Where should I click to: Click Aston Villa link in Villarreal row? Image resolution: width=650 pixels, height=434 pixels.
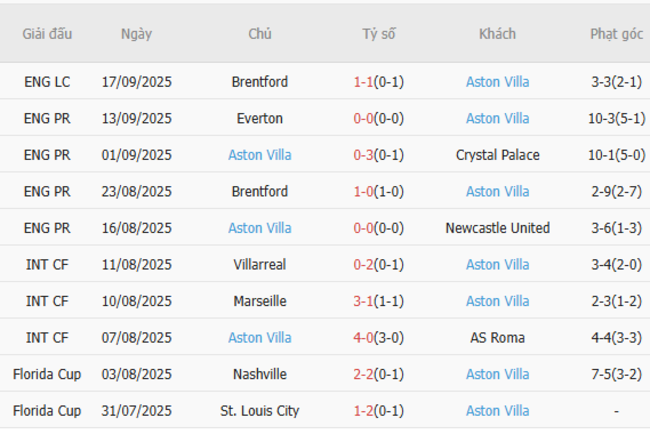tap(497, 264)
